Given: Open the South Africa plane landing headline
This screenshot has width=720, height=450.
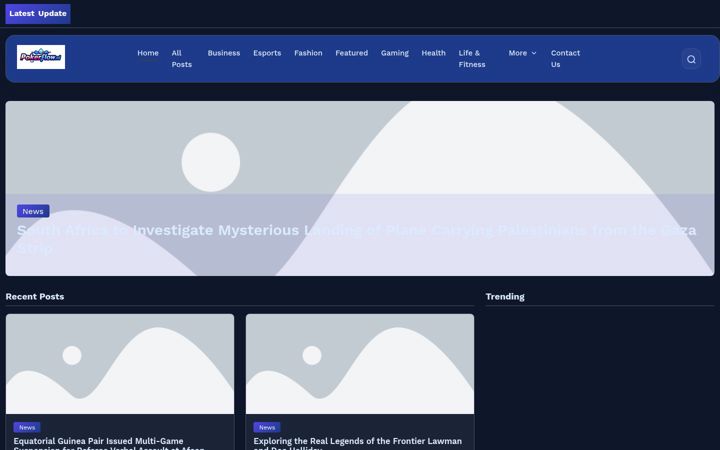Looking at the screenshot, I should click(x=356, y=239).
